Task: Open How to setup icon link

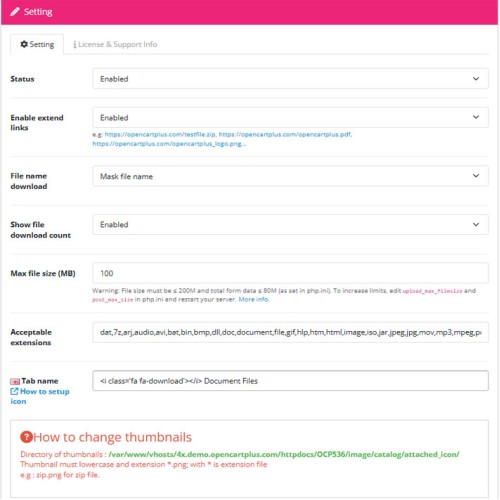Action: (40, 396)
